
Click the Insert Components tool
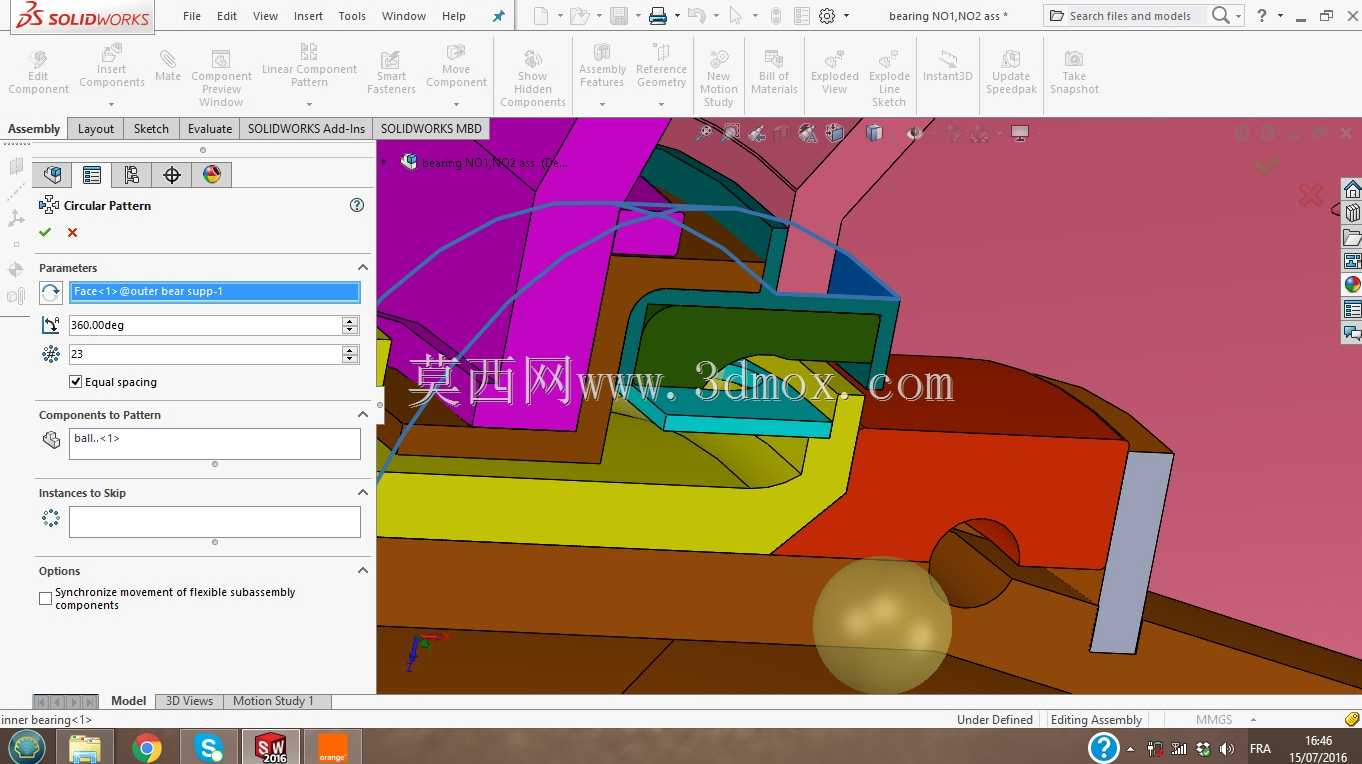coord(111,67)
